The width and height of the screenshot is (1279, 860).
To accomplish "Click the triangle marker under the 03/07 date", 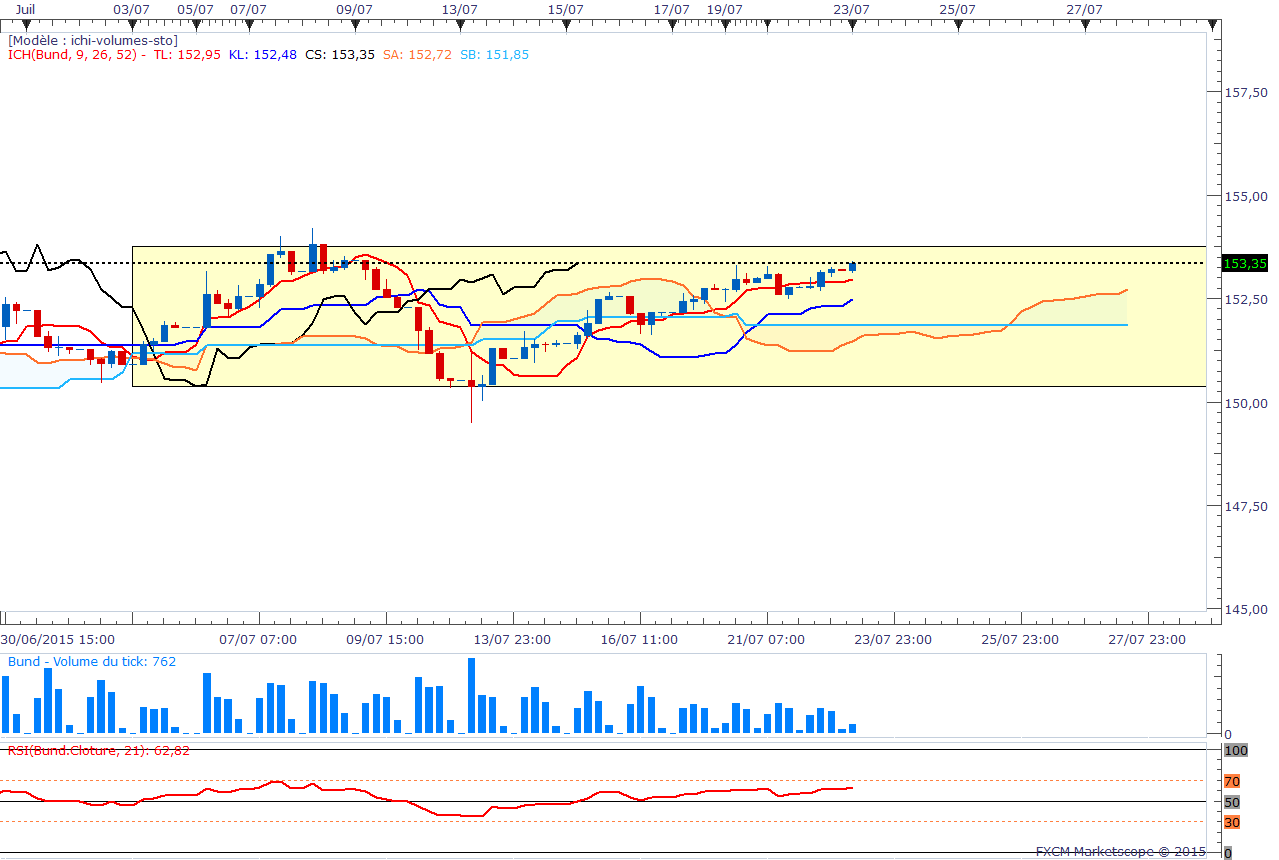I will pos(132,26).
